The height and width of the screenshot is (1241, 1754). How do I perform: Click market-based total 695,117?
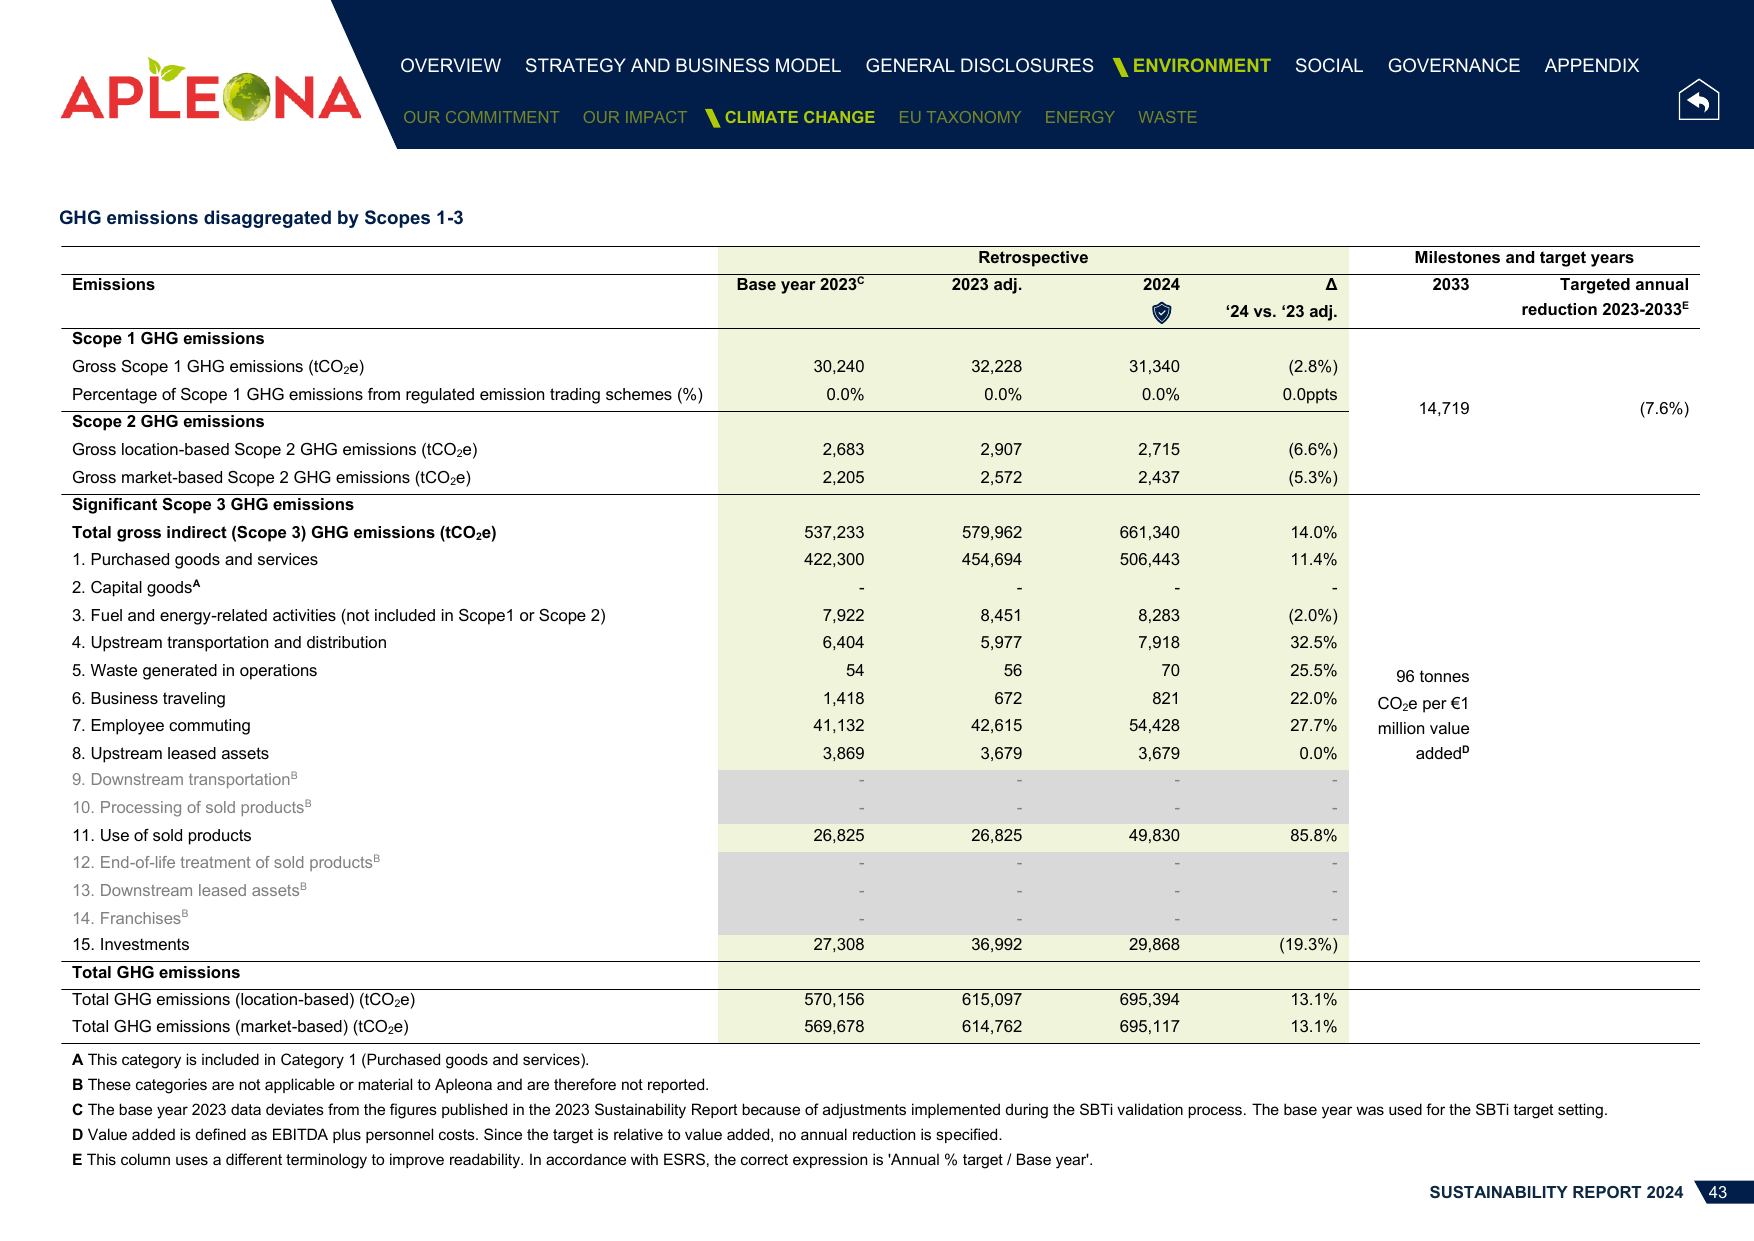(1149, 1027)
